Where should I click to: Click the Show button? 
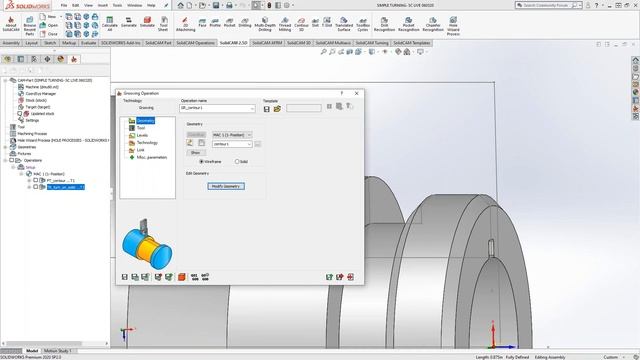(x=196, y=153)
